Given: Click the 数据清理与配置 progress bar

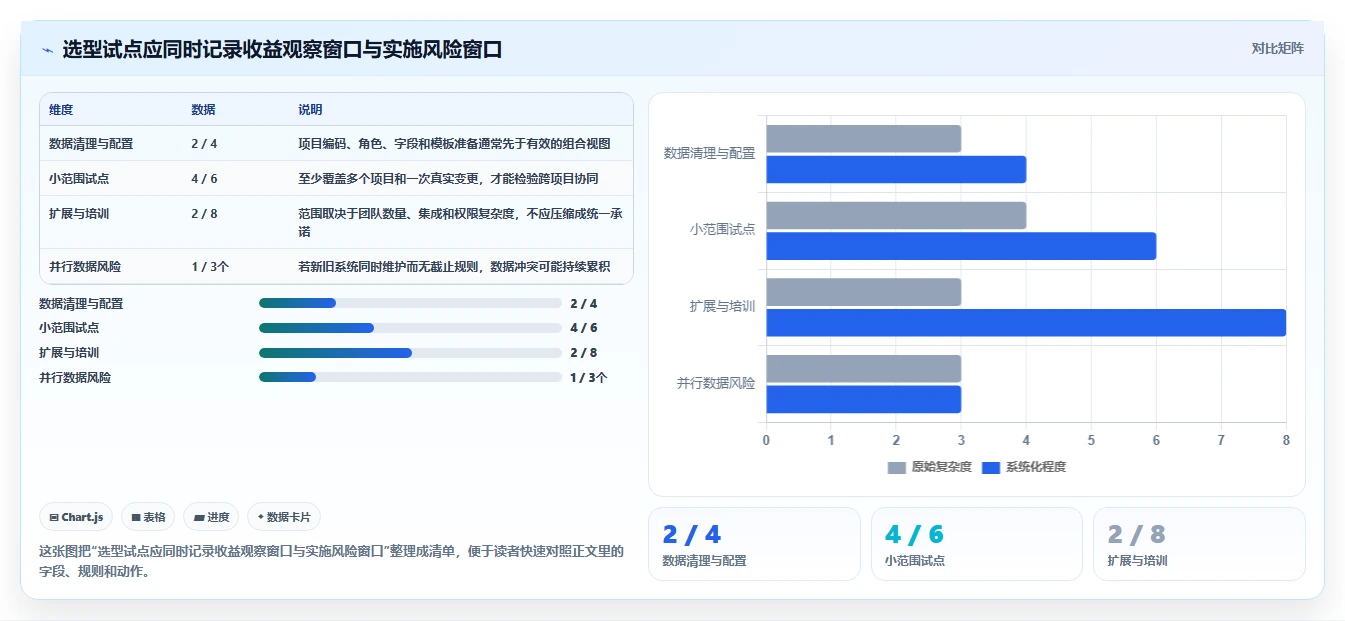Looking at the screenshot, I should (x=410, y=303).
